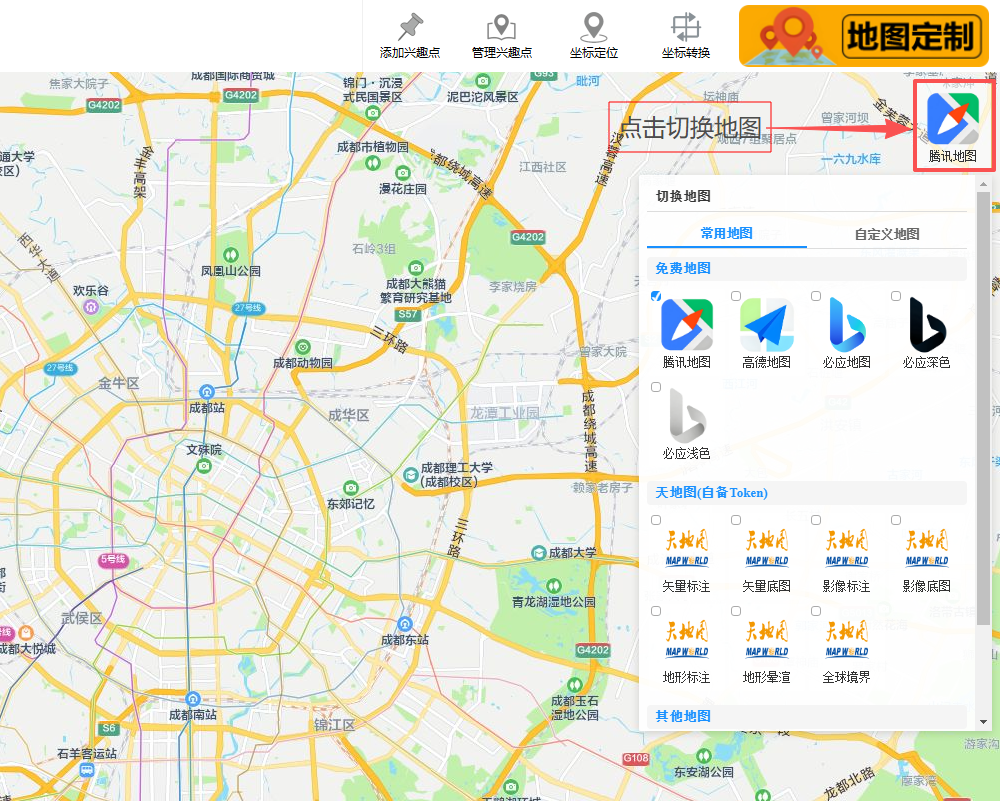Click the 东郊记忆 camera marker

350,488
